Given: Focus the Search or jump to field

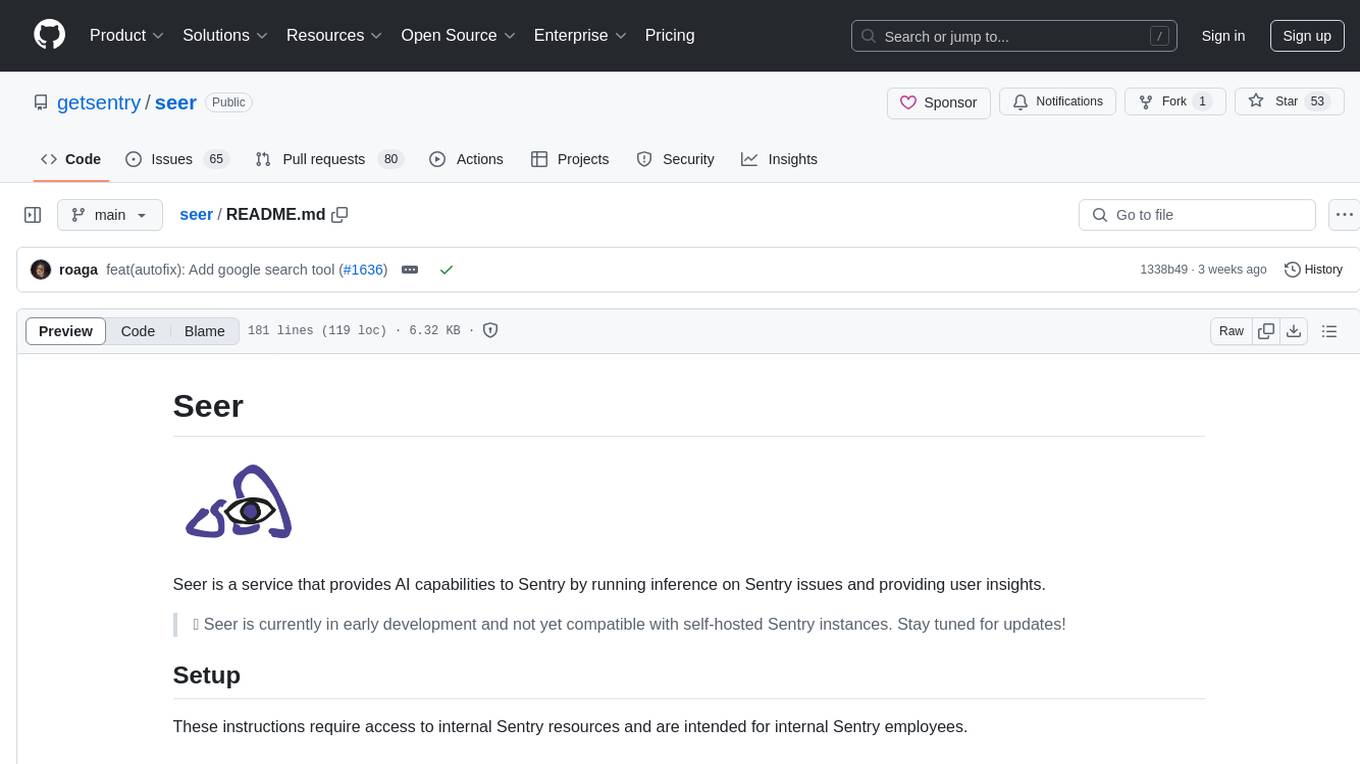Looking at the screenshot, I should click(x=1014, y=36).
